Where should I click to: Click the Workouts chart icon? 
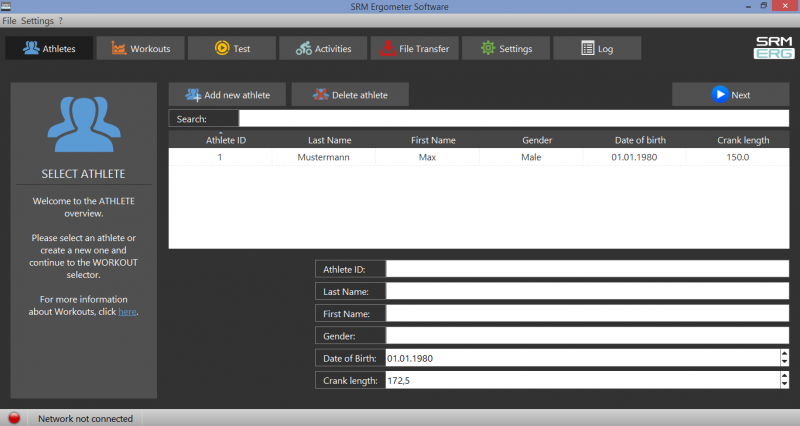118,48
